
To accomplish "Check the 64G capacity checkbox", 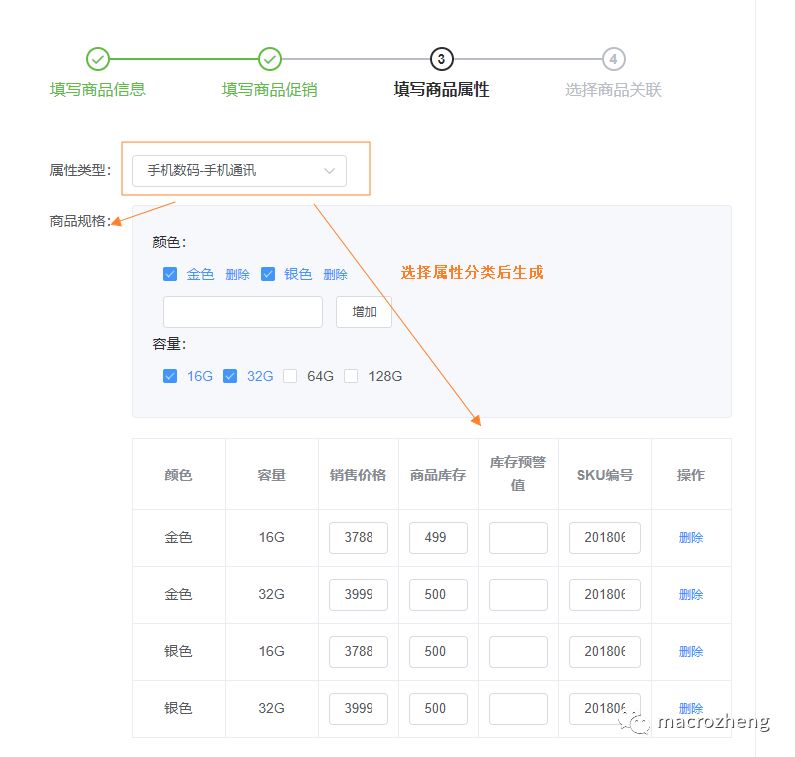I will click(290, 376).
